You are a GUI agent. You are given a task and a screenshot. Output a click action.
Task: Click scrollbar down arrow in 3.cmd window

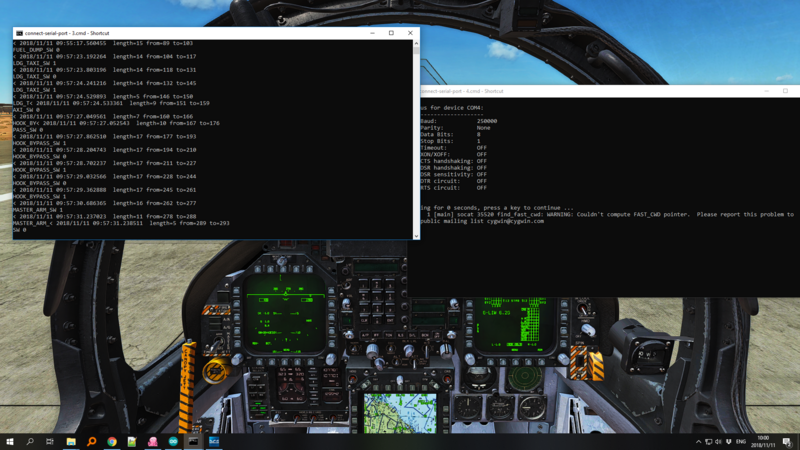point(416,236)
